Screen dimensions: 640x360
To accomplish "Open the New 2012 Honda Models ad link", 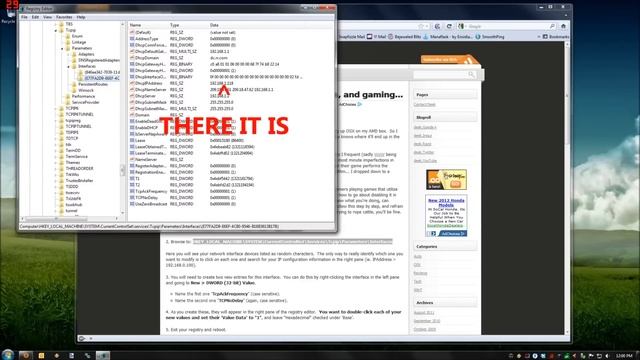I will tap(446, 203).
